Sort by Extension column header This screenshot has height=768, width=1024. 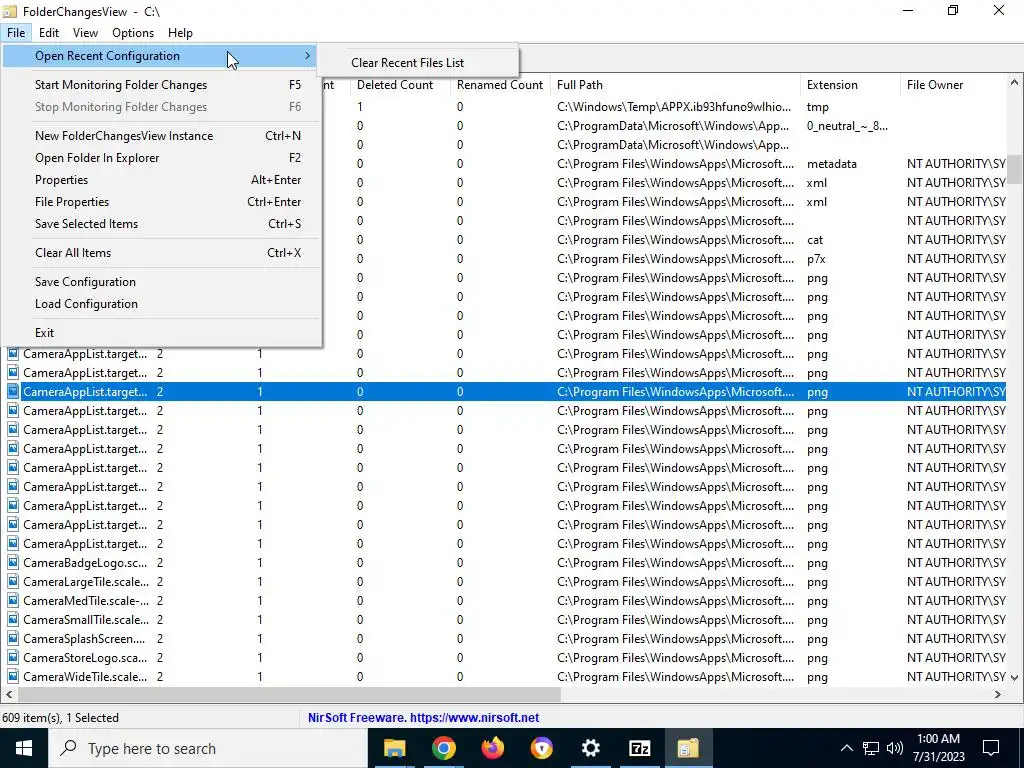(850, 85)
